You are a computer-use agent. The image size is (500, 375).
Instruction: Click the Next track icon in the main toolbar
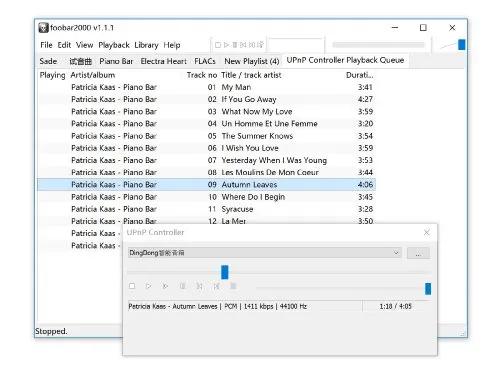(x=252, y=45)
